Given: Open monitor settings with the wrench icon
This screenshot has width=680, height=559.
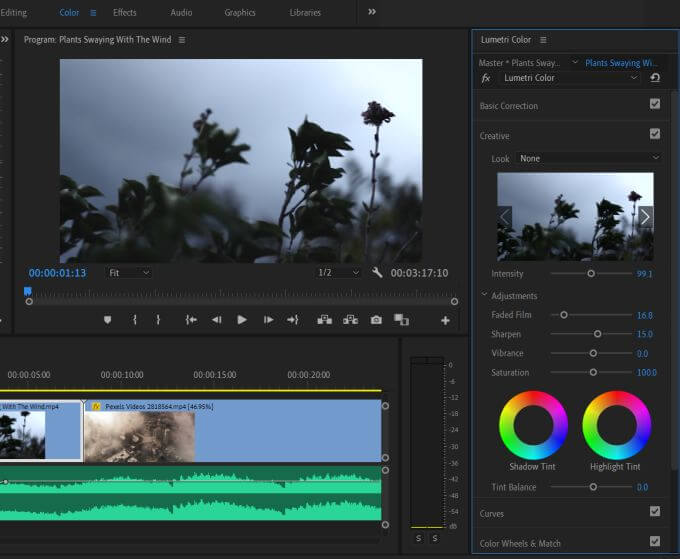Looking at the screenshot, I should pos(377,272).
